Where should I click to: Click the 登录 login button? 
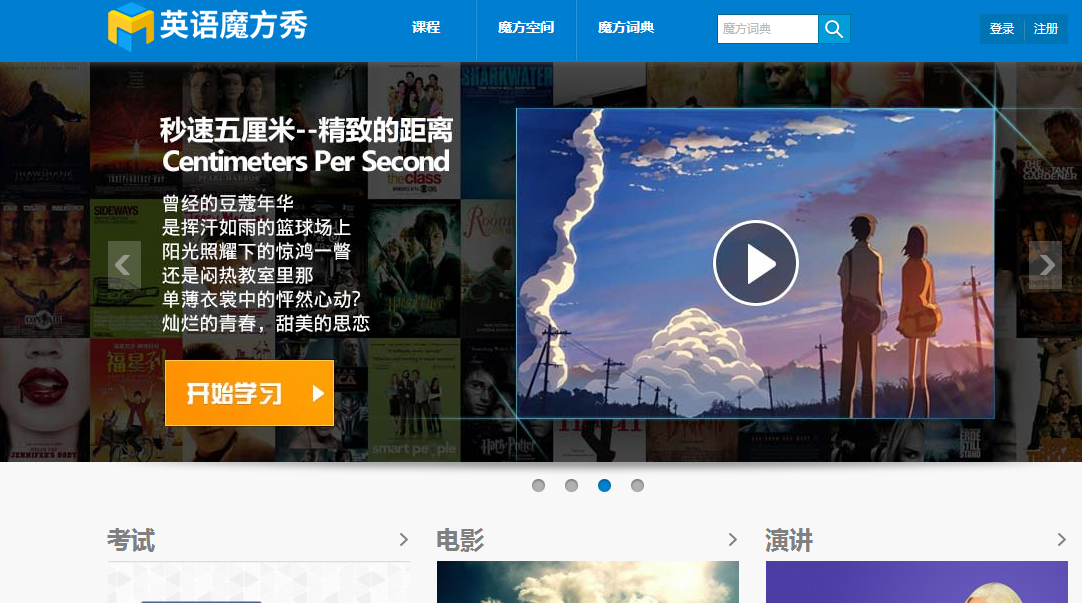(x=1001, y=29)
